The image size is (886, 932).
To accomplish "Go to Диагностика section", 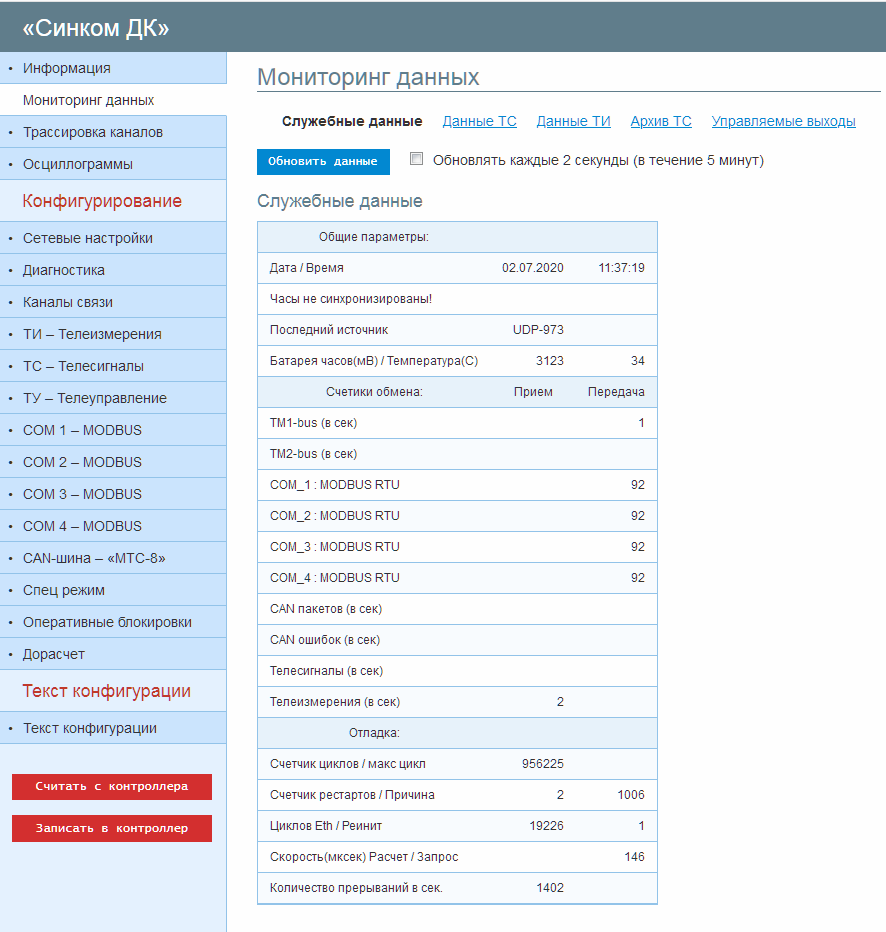I will (64, 270).
